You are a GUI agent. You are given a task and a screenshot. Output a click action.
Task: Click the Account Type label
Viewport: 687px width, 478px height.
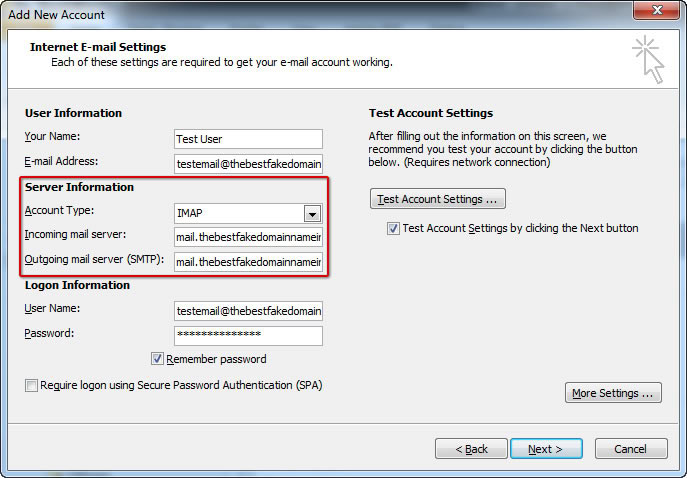coord(59,210)
